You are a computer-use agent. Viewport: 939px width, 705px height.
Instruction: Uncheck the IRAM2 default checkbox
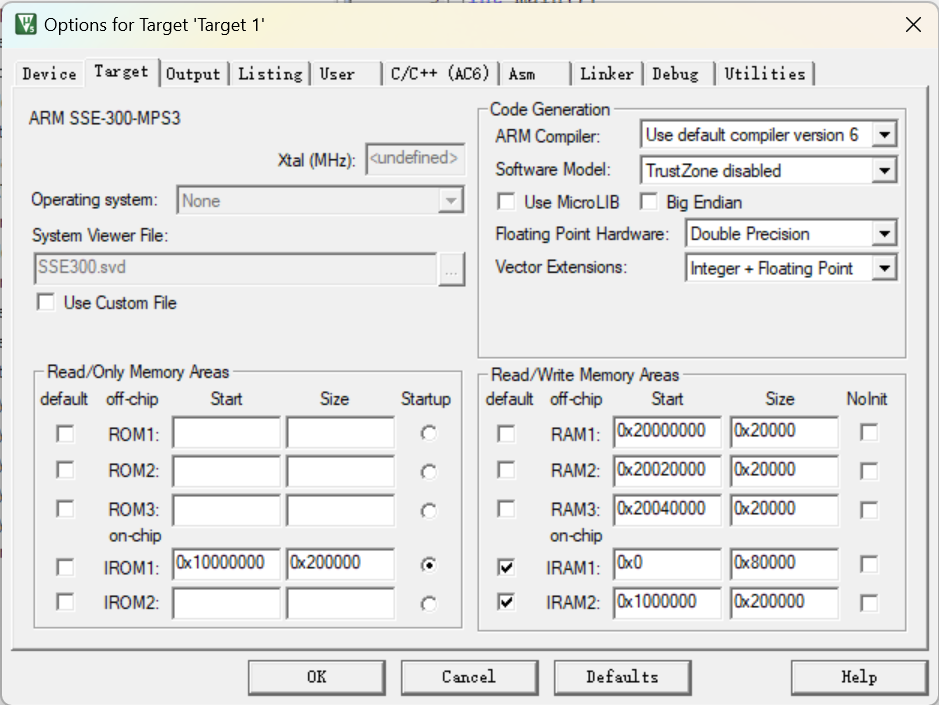click(507, 601)
